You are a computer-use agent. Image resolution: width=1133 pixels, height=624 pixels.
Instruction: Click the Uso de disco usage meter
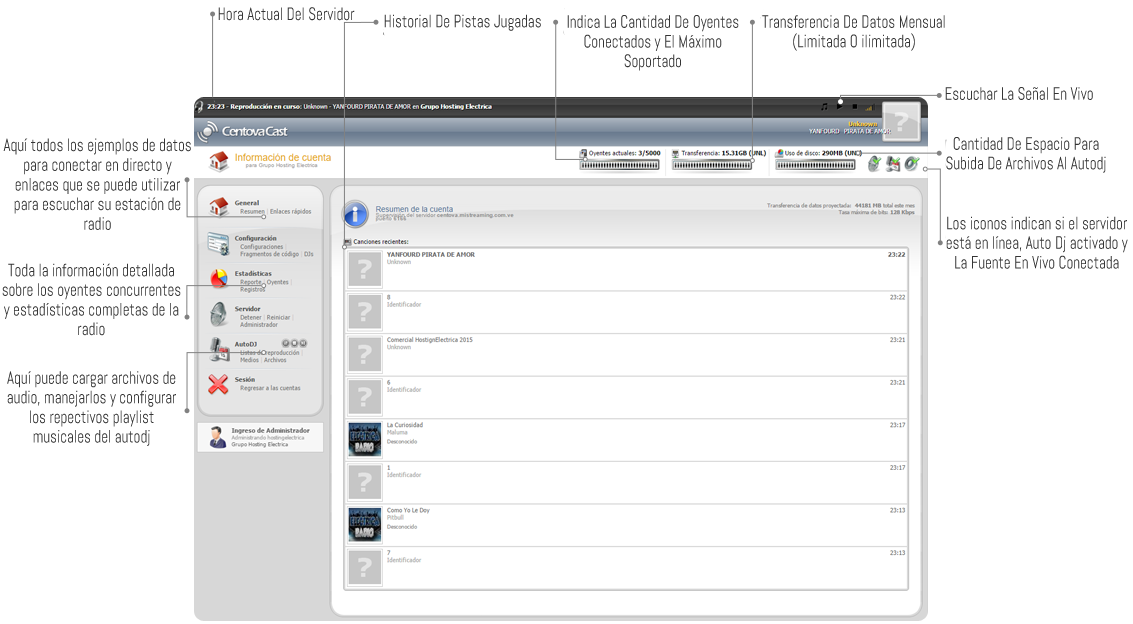[x=815, y=165]
